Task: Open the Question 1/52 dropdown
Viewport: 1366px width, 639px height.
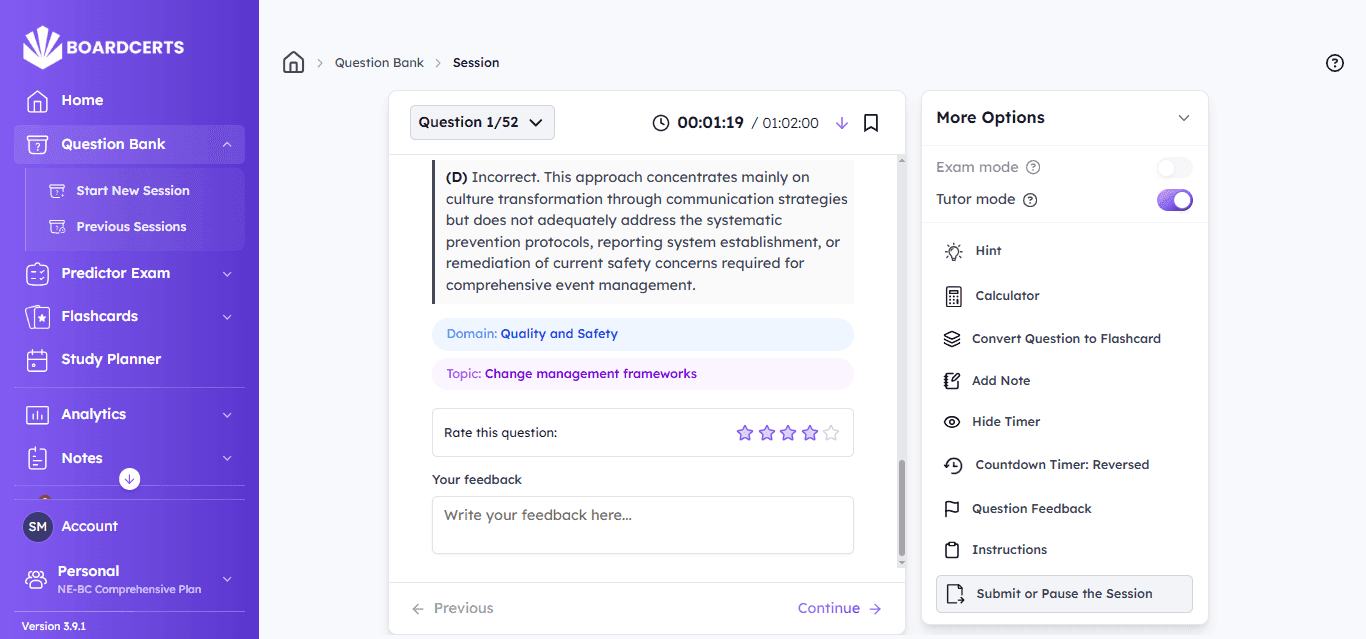Action: coord(482,123)
